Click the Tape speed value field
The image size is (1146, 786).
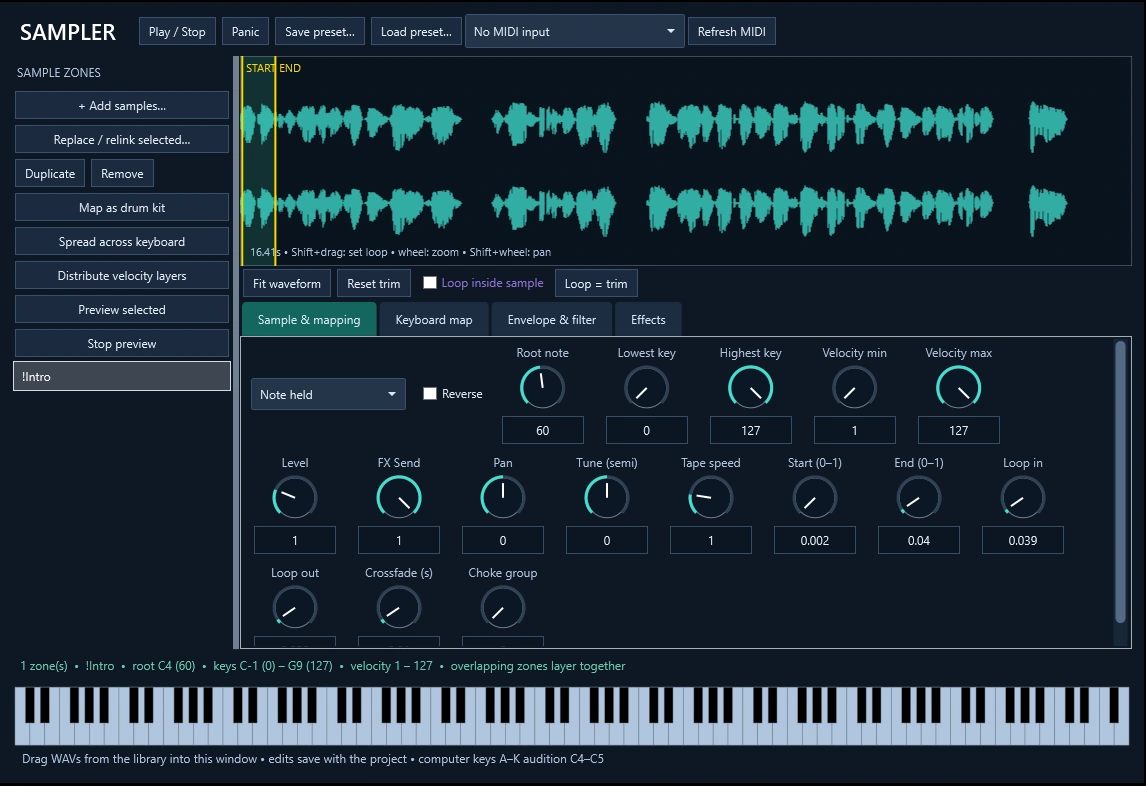(x=710, y=540)
